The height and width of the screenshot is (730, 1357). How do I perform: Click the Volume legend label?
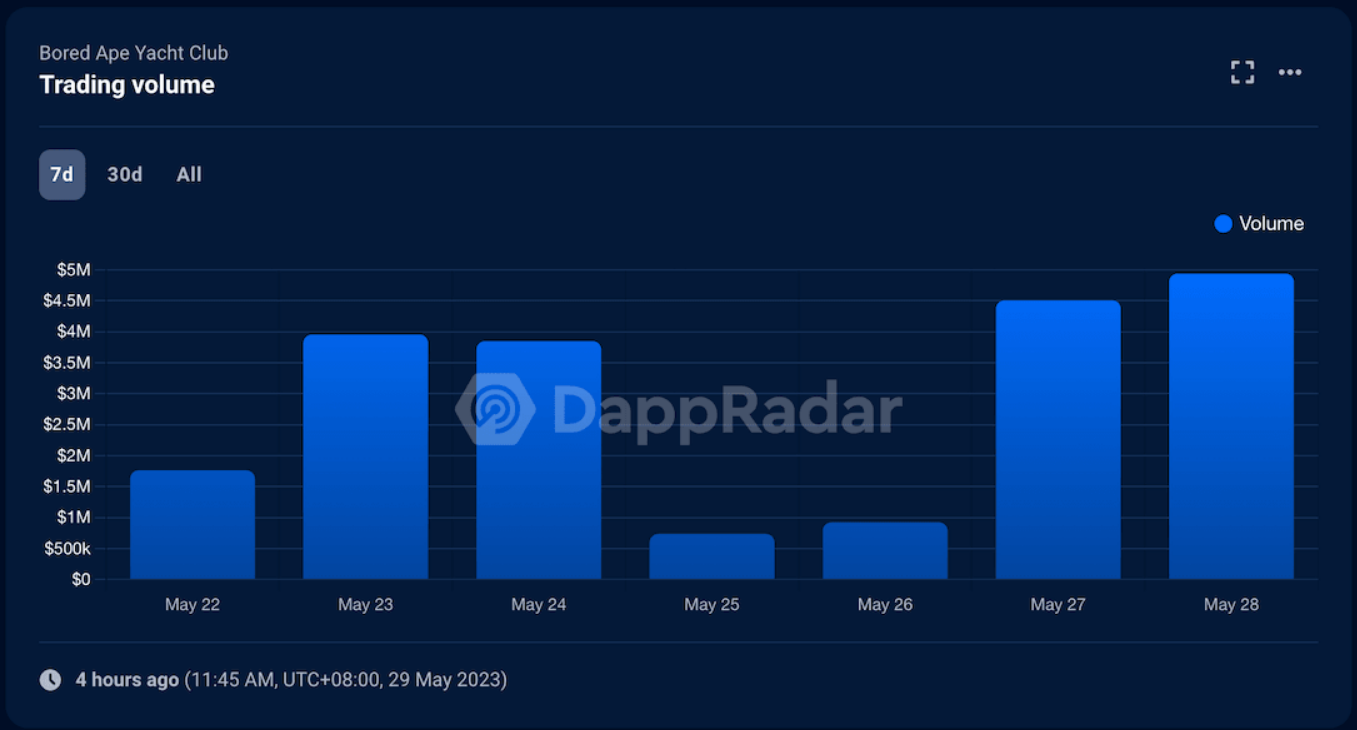1271,224
